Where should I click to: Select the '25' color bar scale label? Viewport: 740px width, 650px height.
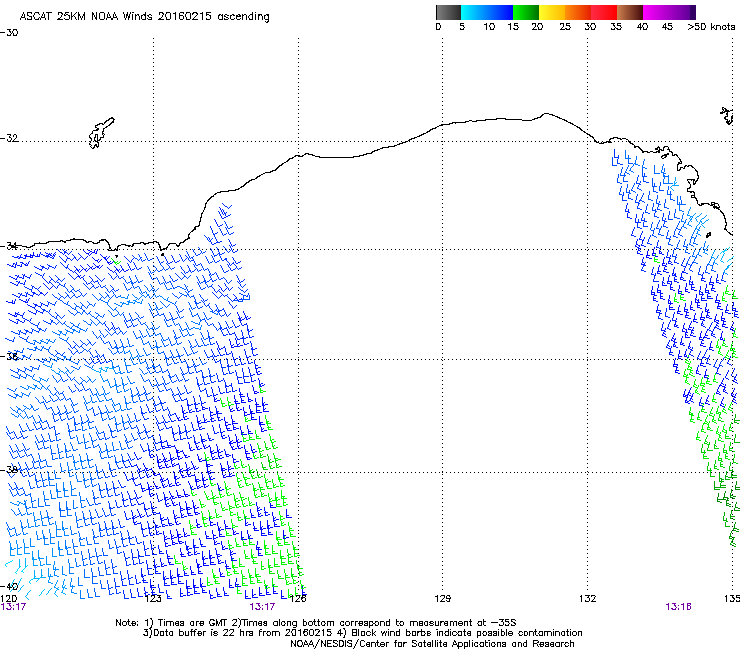[x=565, y=27]
